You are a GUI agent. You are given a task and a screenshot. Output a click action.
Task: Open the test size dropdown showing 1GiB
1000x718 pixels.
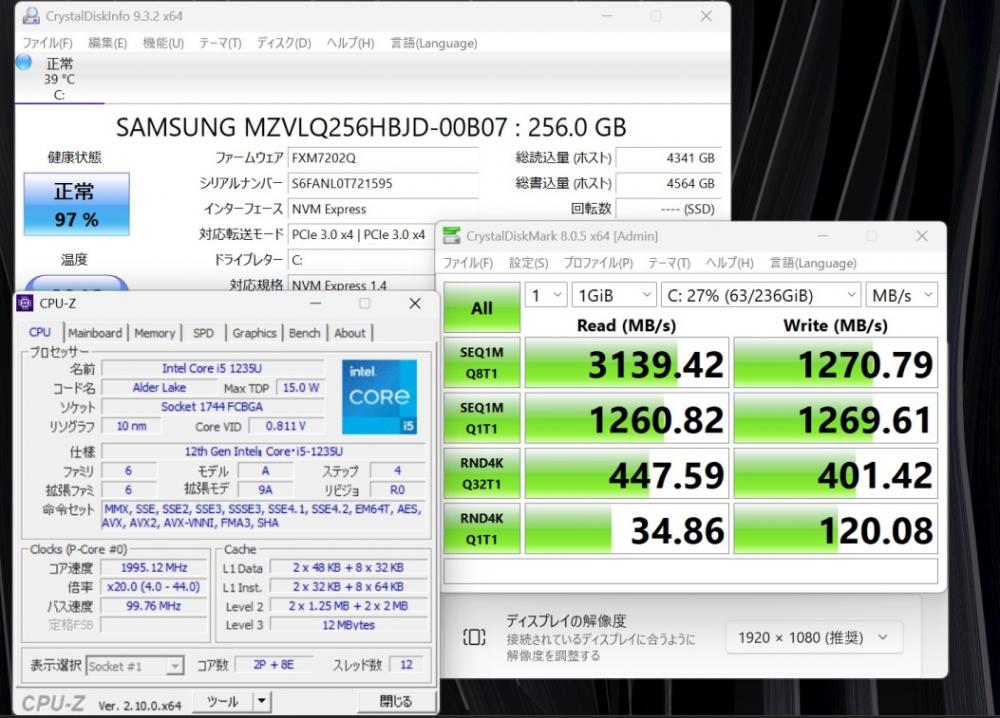click(614, 295)
